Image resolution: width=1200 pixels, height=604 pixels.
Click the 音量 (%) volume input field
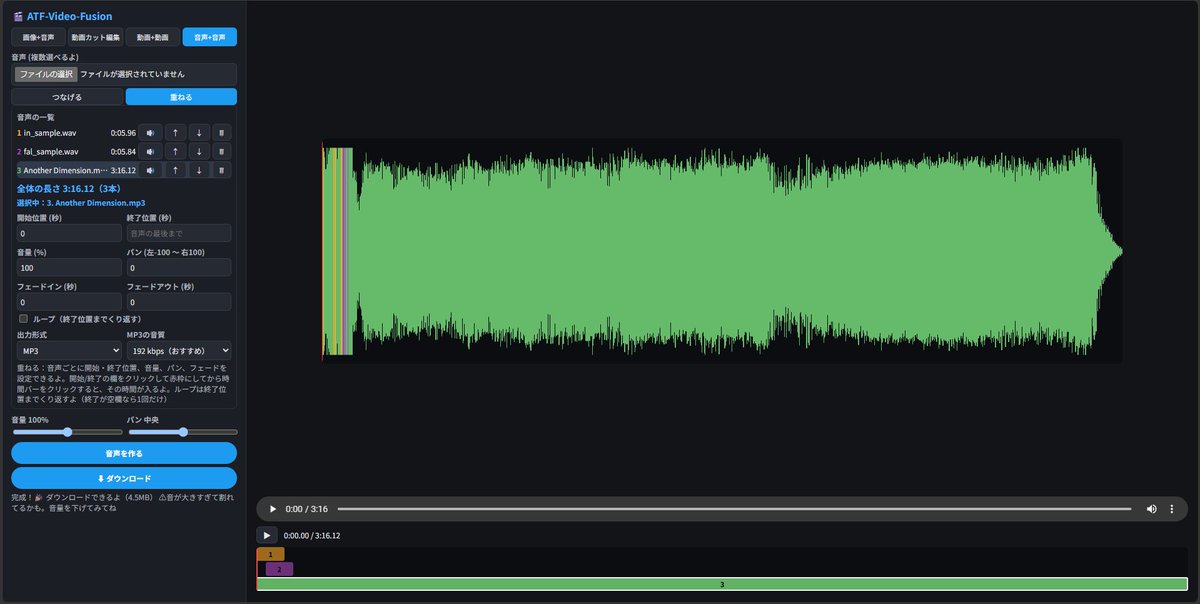[69, 267]
